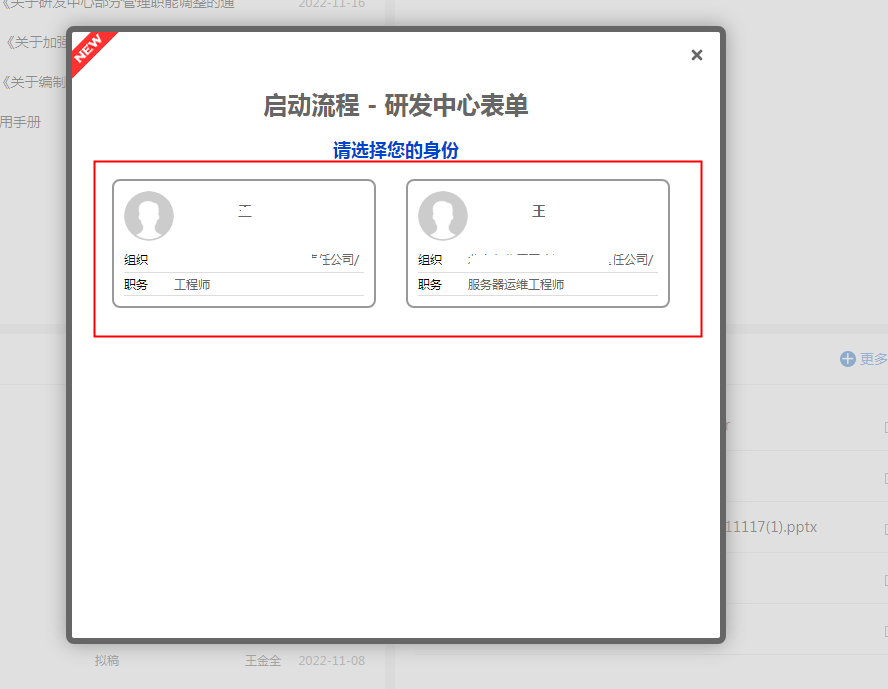Click the blue plus icon beside 更多
Screen dimensions: 888x689
(849, 359)
